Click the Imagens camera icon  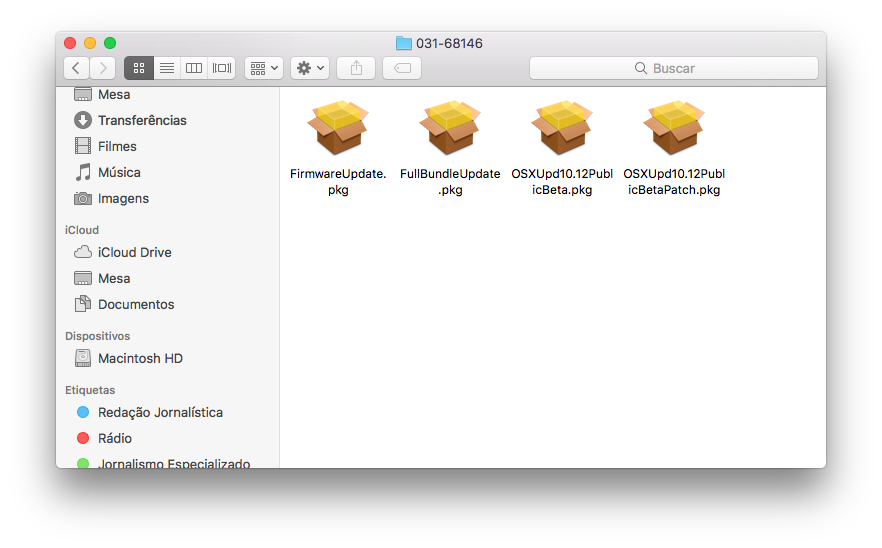(83, 198)
